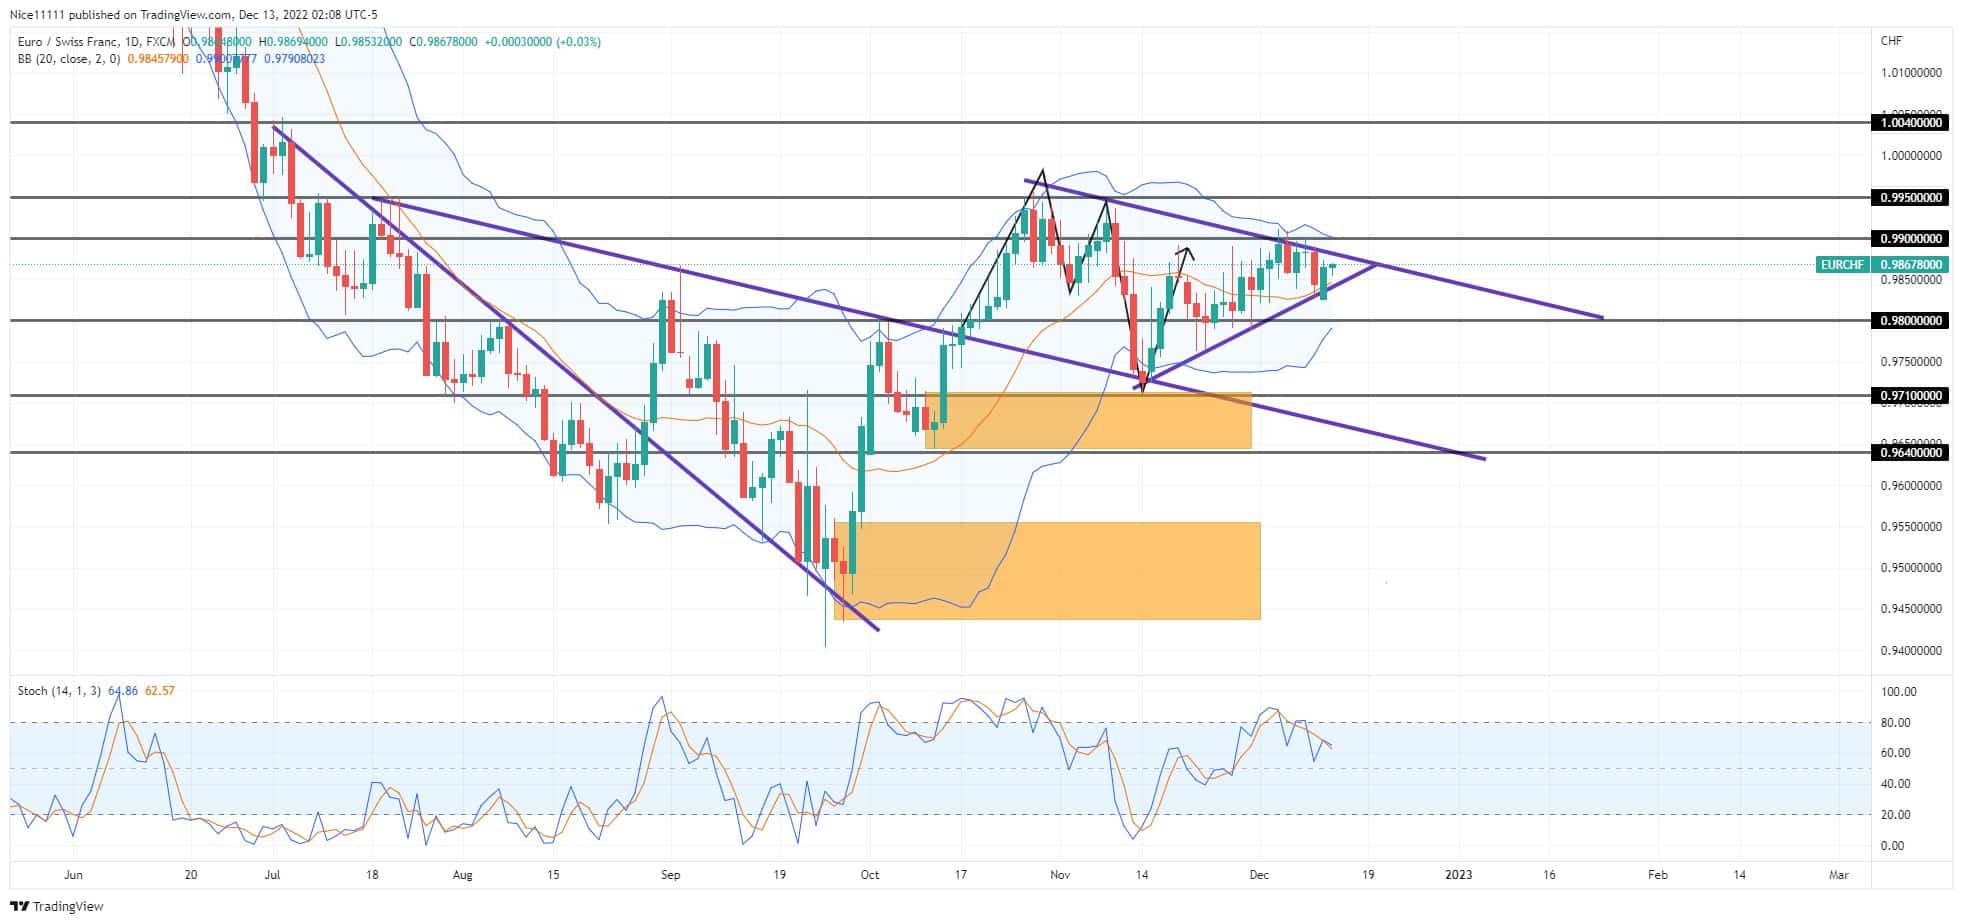
Task: Click the Jun label on the time axis
Action: pos(73,875)
